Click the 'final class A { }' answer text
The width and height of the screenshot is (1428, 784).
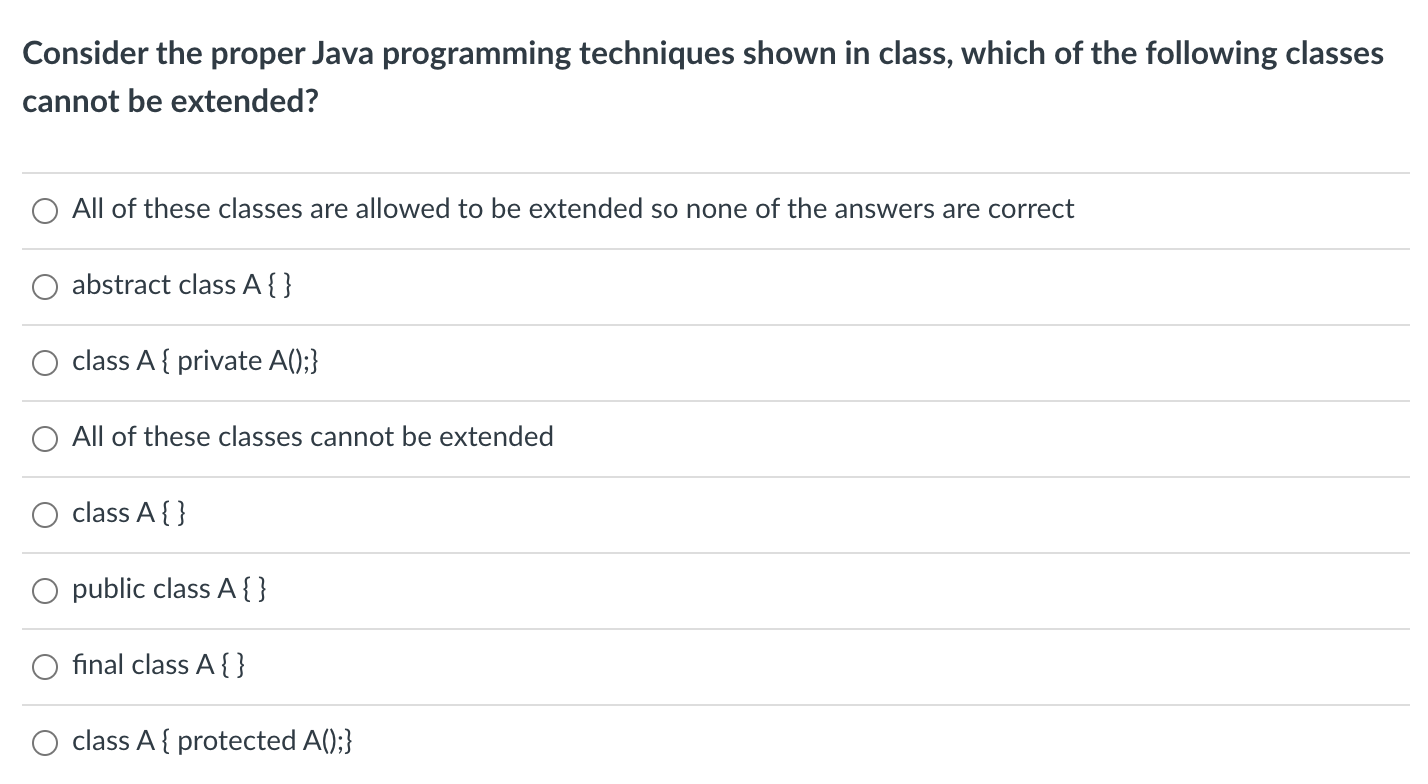pos(158,664)
